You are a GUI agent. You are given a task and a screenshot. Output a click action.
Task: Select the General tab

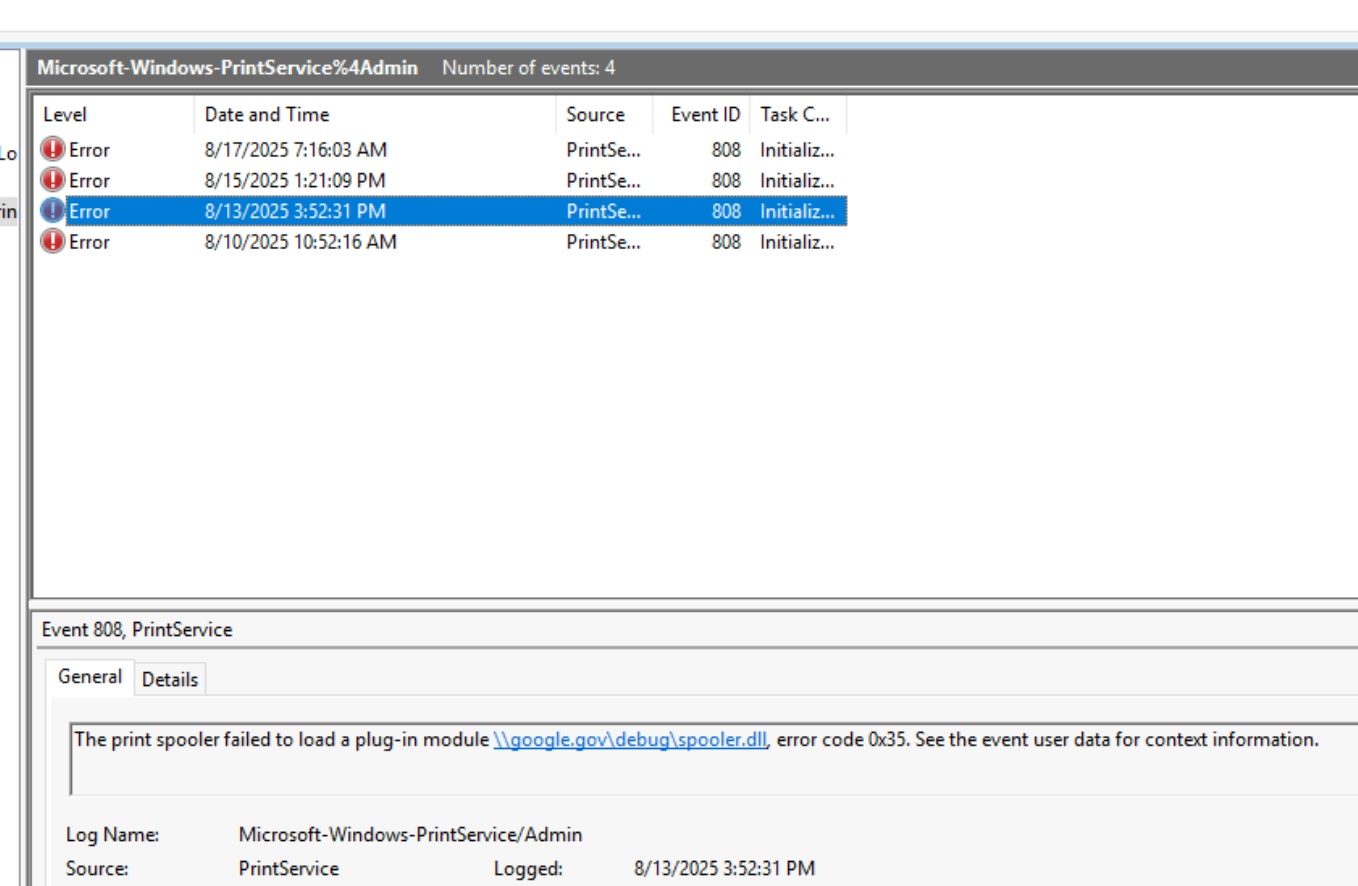(90, 677)
